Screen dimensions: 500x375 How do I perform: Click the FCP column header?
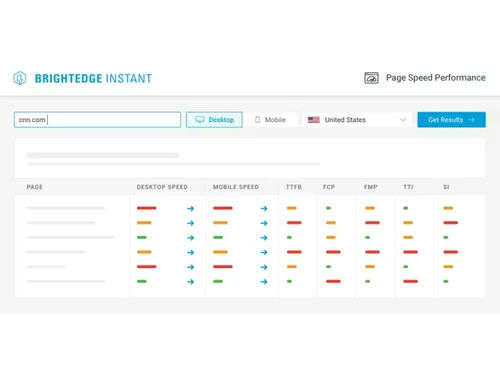[329, 187]
